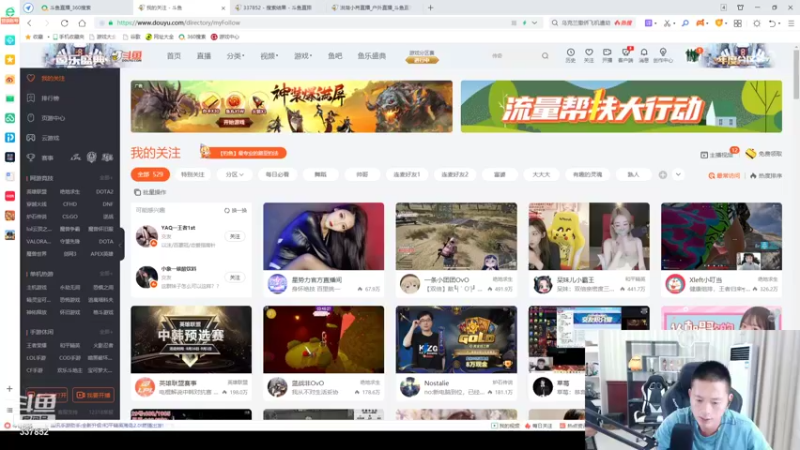Follow recommended streamer YAQ-王者1st
Screen dimensions: 800x450
click(235, 236)
